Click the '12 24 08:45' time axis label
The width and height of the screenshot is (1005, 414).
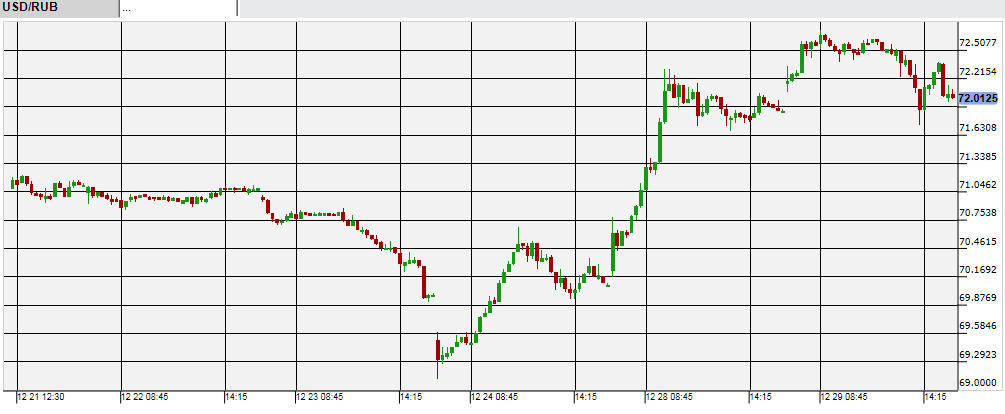[x=495, y=397]
